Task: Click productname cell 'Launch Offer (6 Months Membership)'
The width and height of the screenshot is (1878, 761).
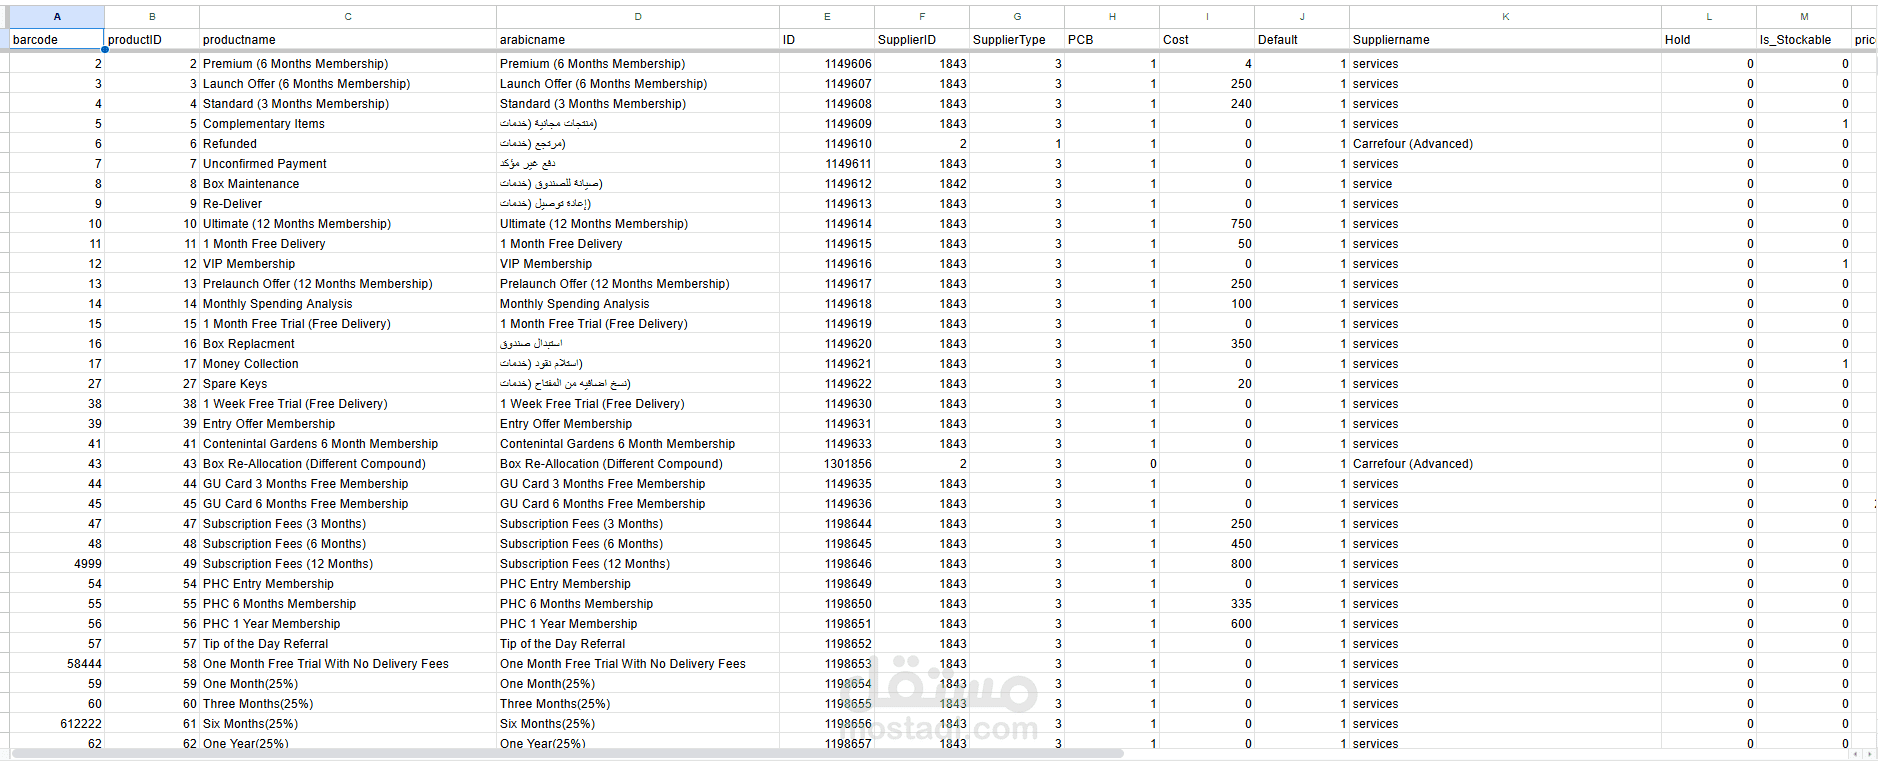Action: [348, 84]
